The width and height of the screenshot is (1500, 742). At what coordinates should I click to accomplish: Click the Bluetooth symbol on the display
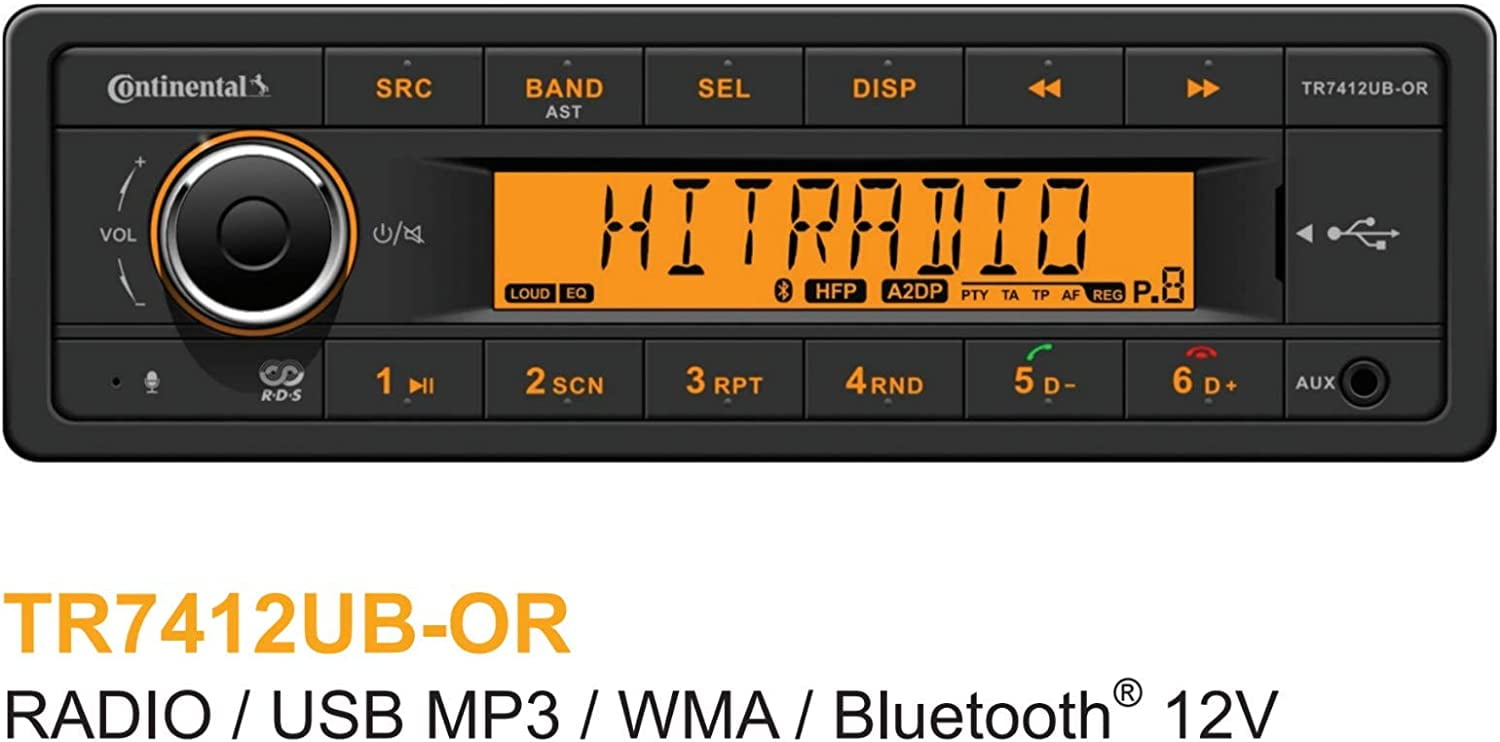[x=784, y=292]
